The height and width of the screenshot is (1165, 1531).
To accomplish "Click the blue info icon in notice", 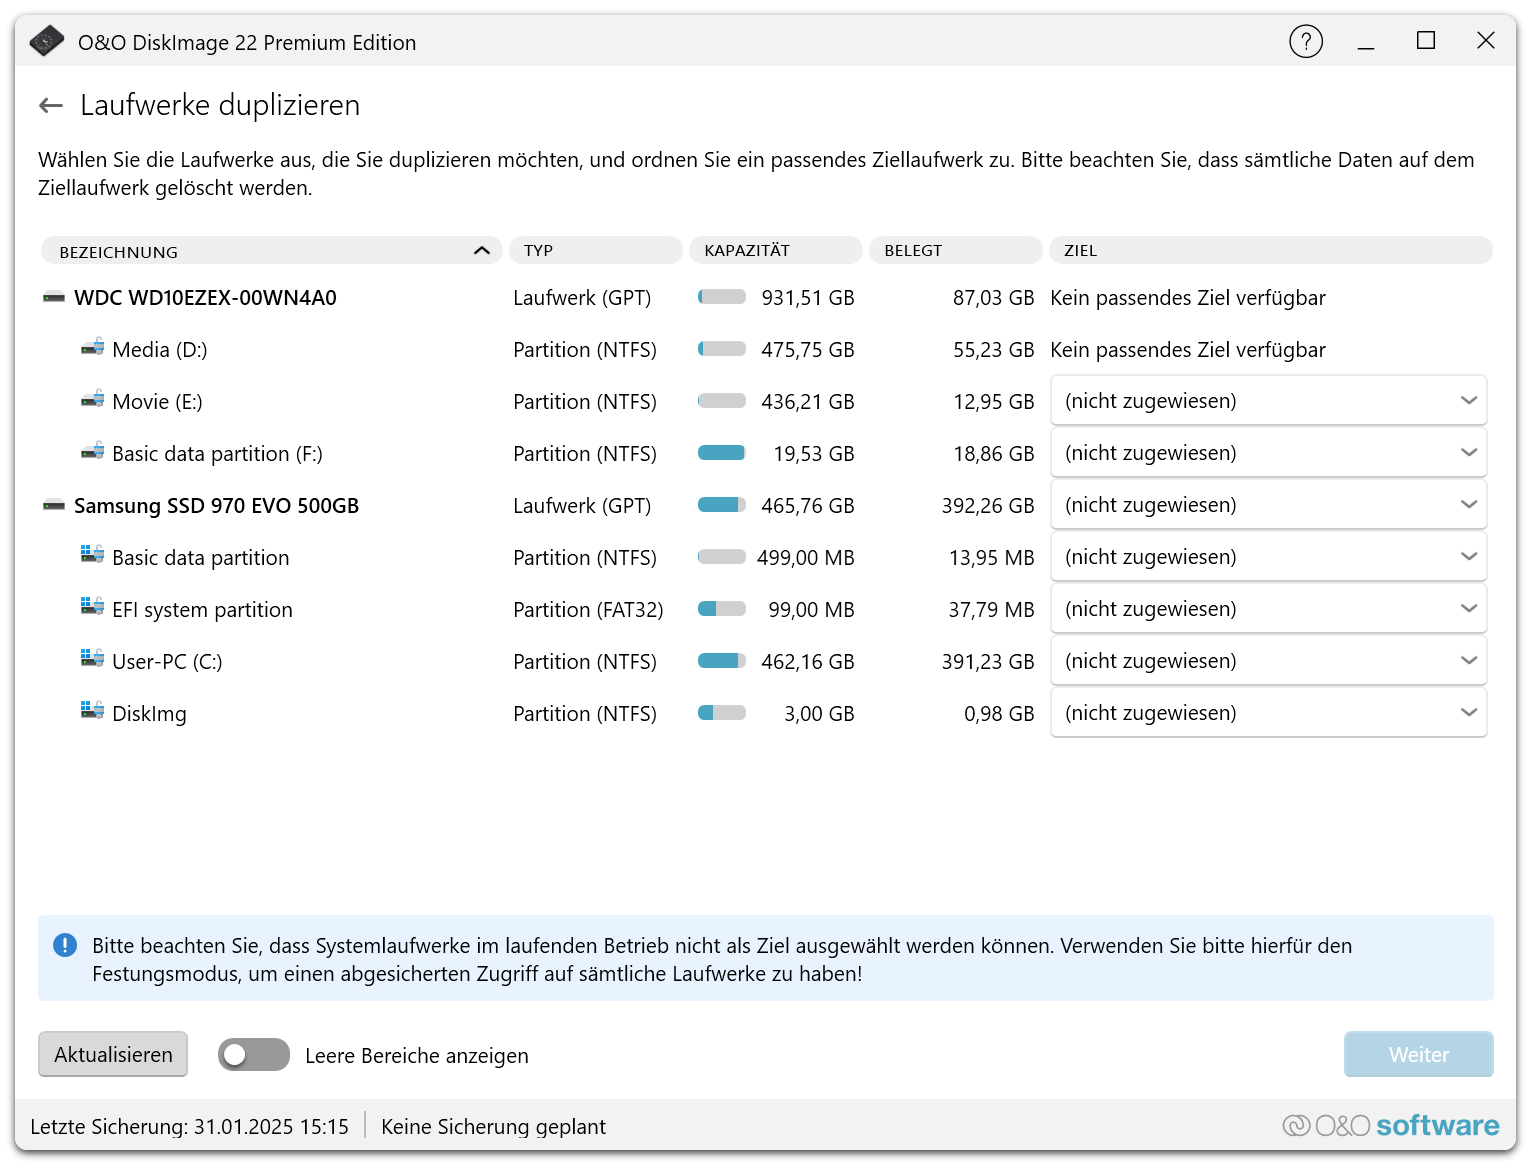I will point(65,946).
